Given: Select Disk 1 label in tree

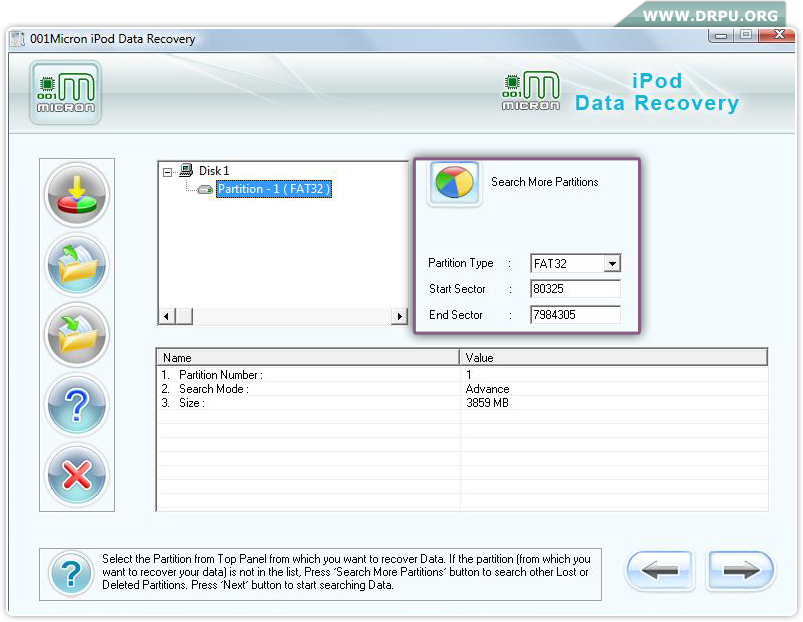Looking at the screenshot, I should point(214,170).
